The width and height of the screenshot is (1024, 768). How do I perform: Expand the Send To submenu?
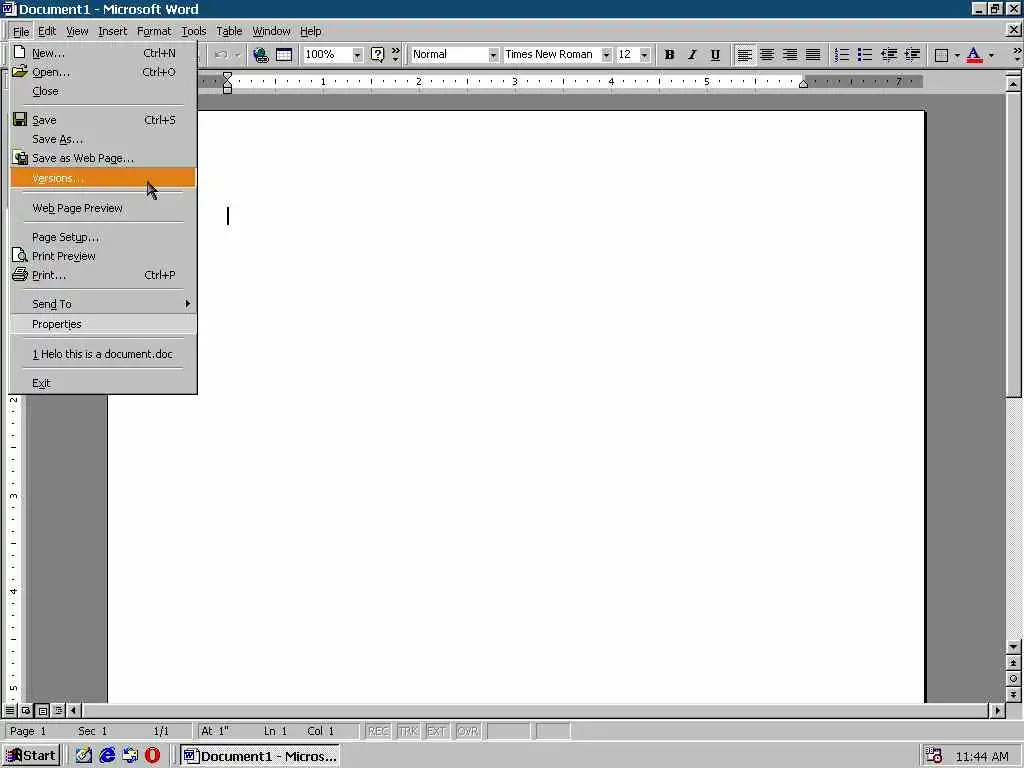[103, 304]
